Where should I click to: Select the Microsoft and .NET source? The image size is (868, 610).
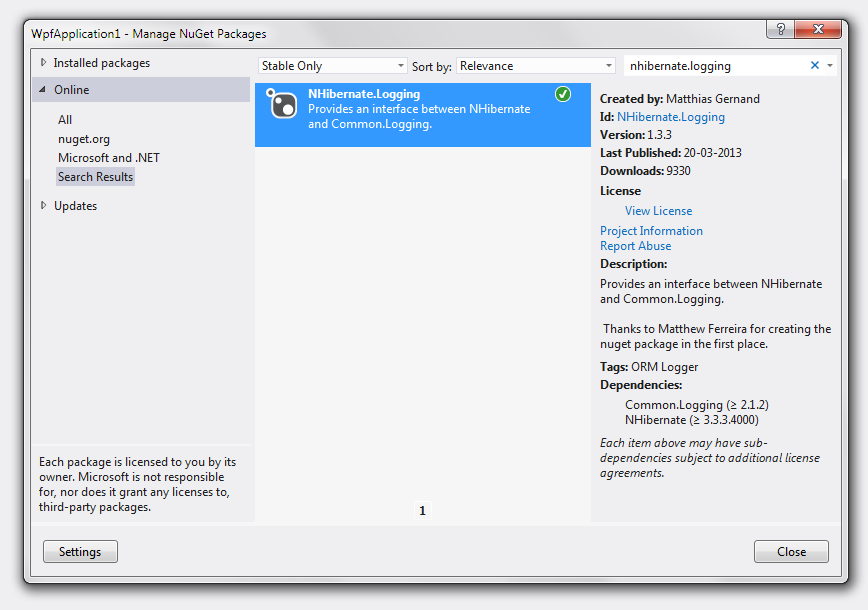pos(109,158)
